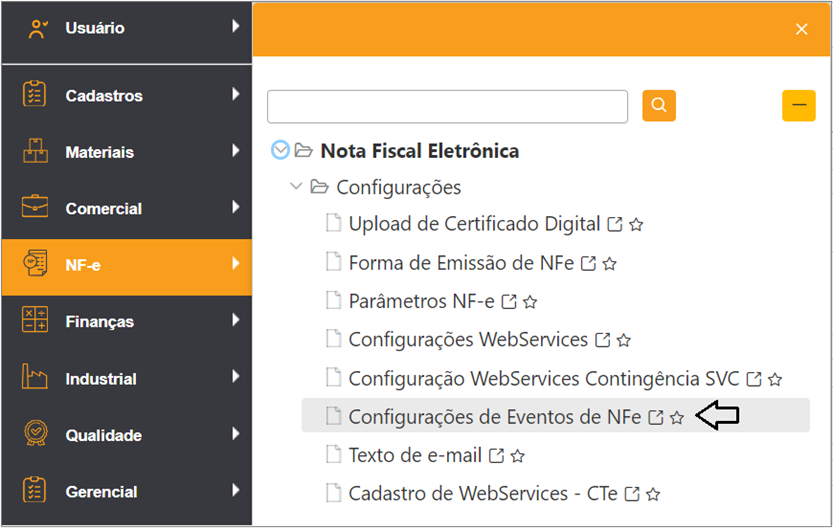Screen dimensions: 833x529
Task: Open Upload de Certificado Digital external-link icon
Action: [615, 225]
